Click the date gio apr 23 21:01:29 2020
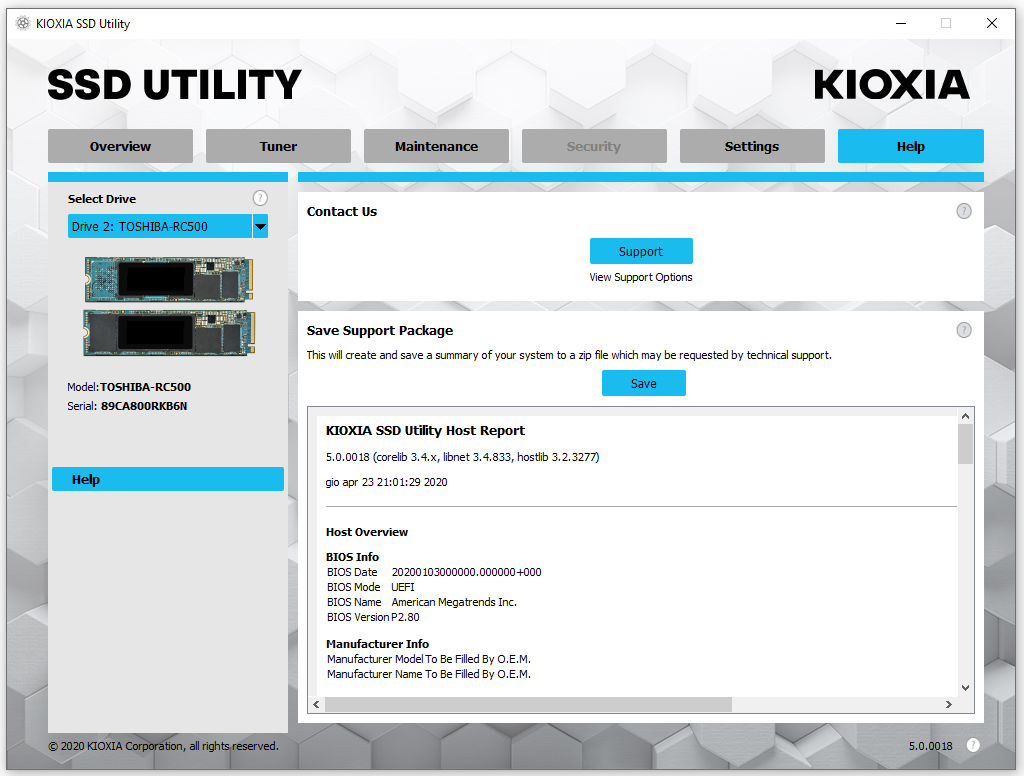1024x776 pixels. coord(387,482)
